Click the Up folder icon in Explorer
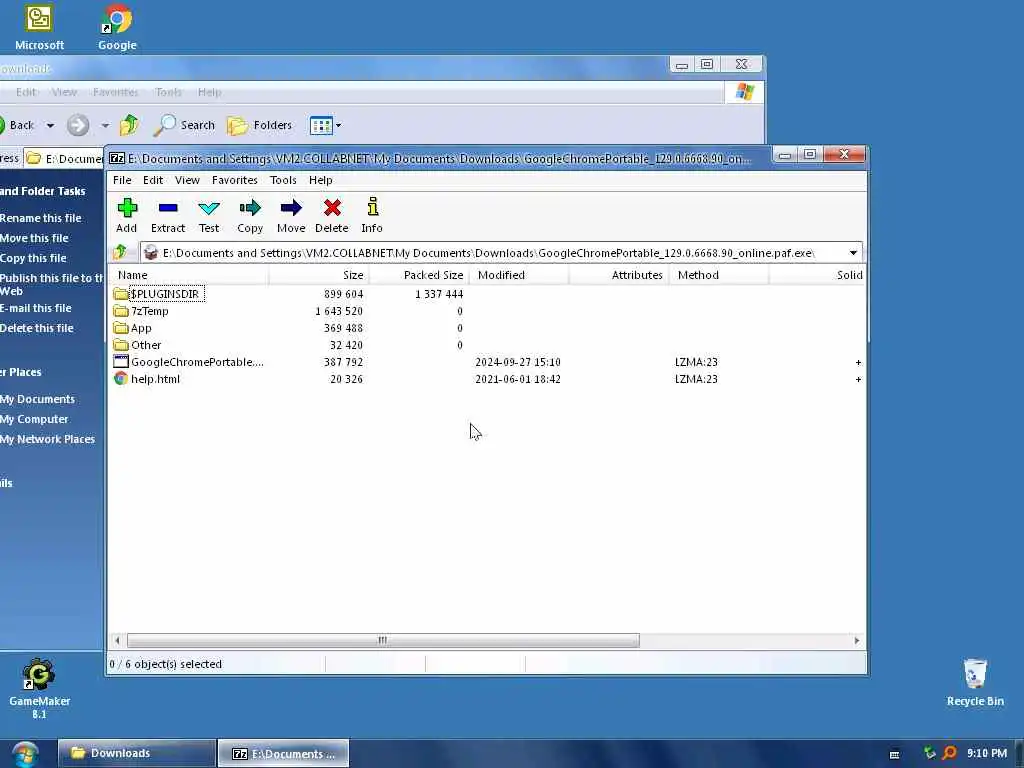 click(129, 125)
